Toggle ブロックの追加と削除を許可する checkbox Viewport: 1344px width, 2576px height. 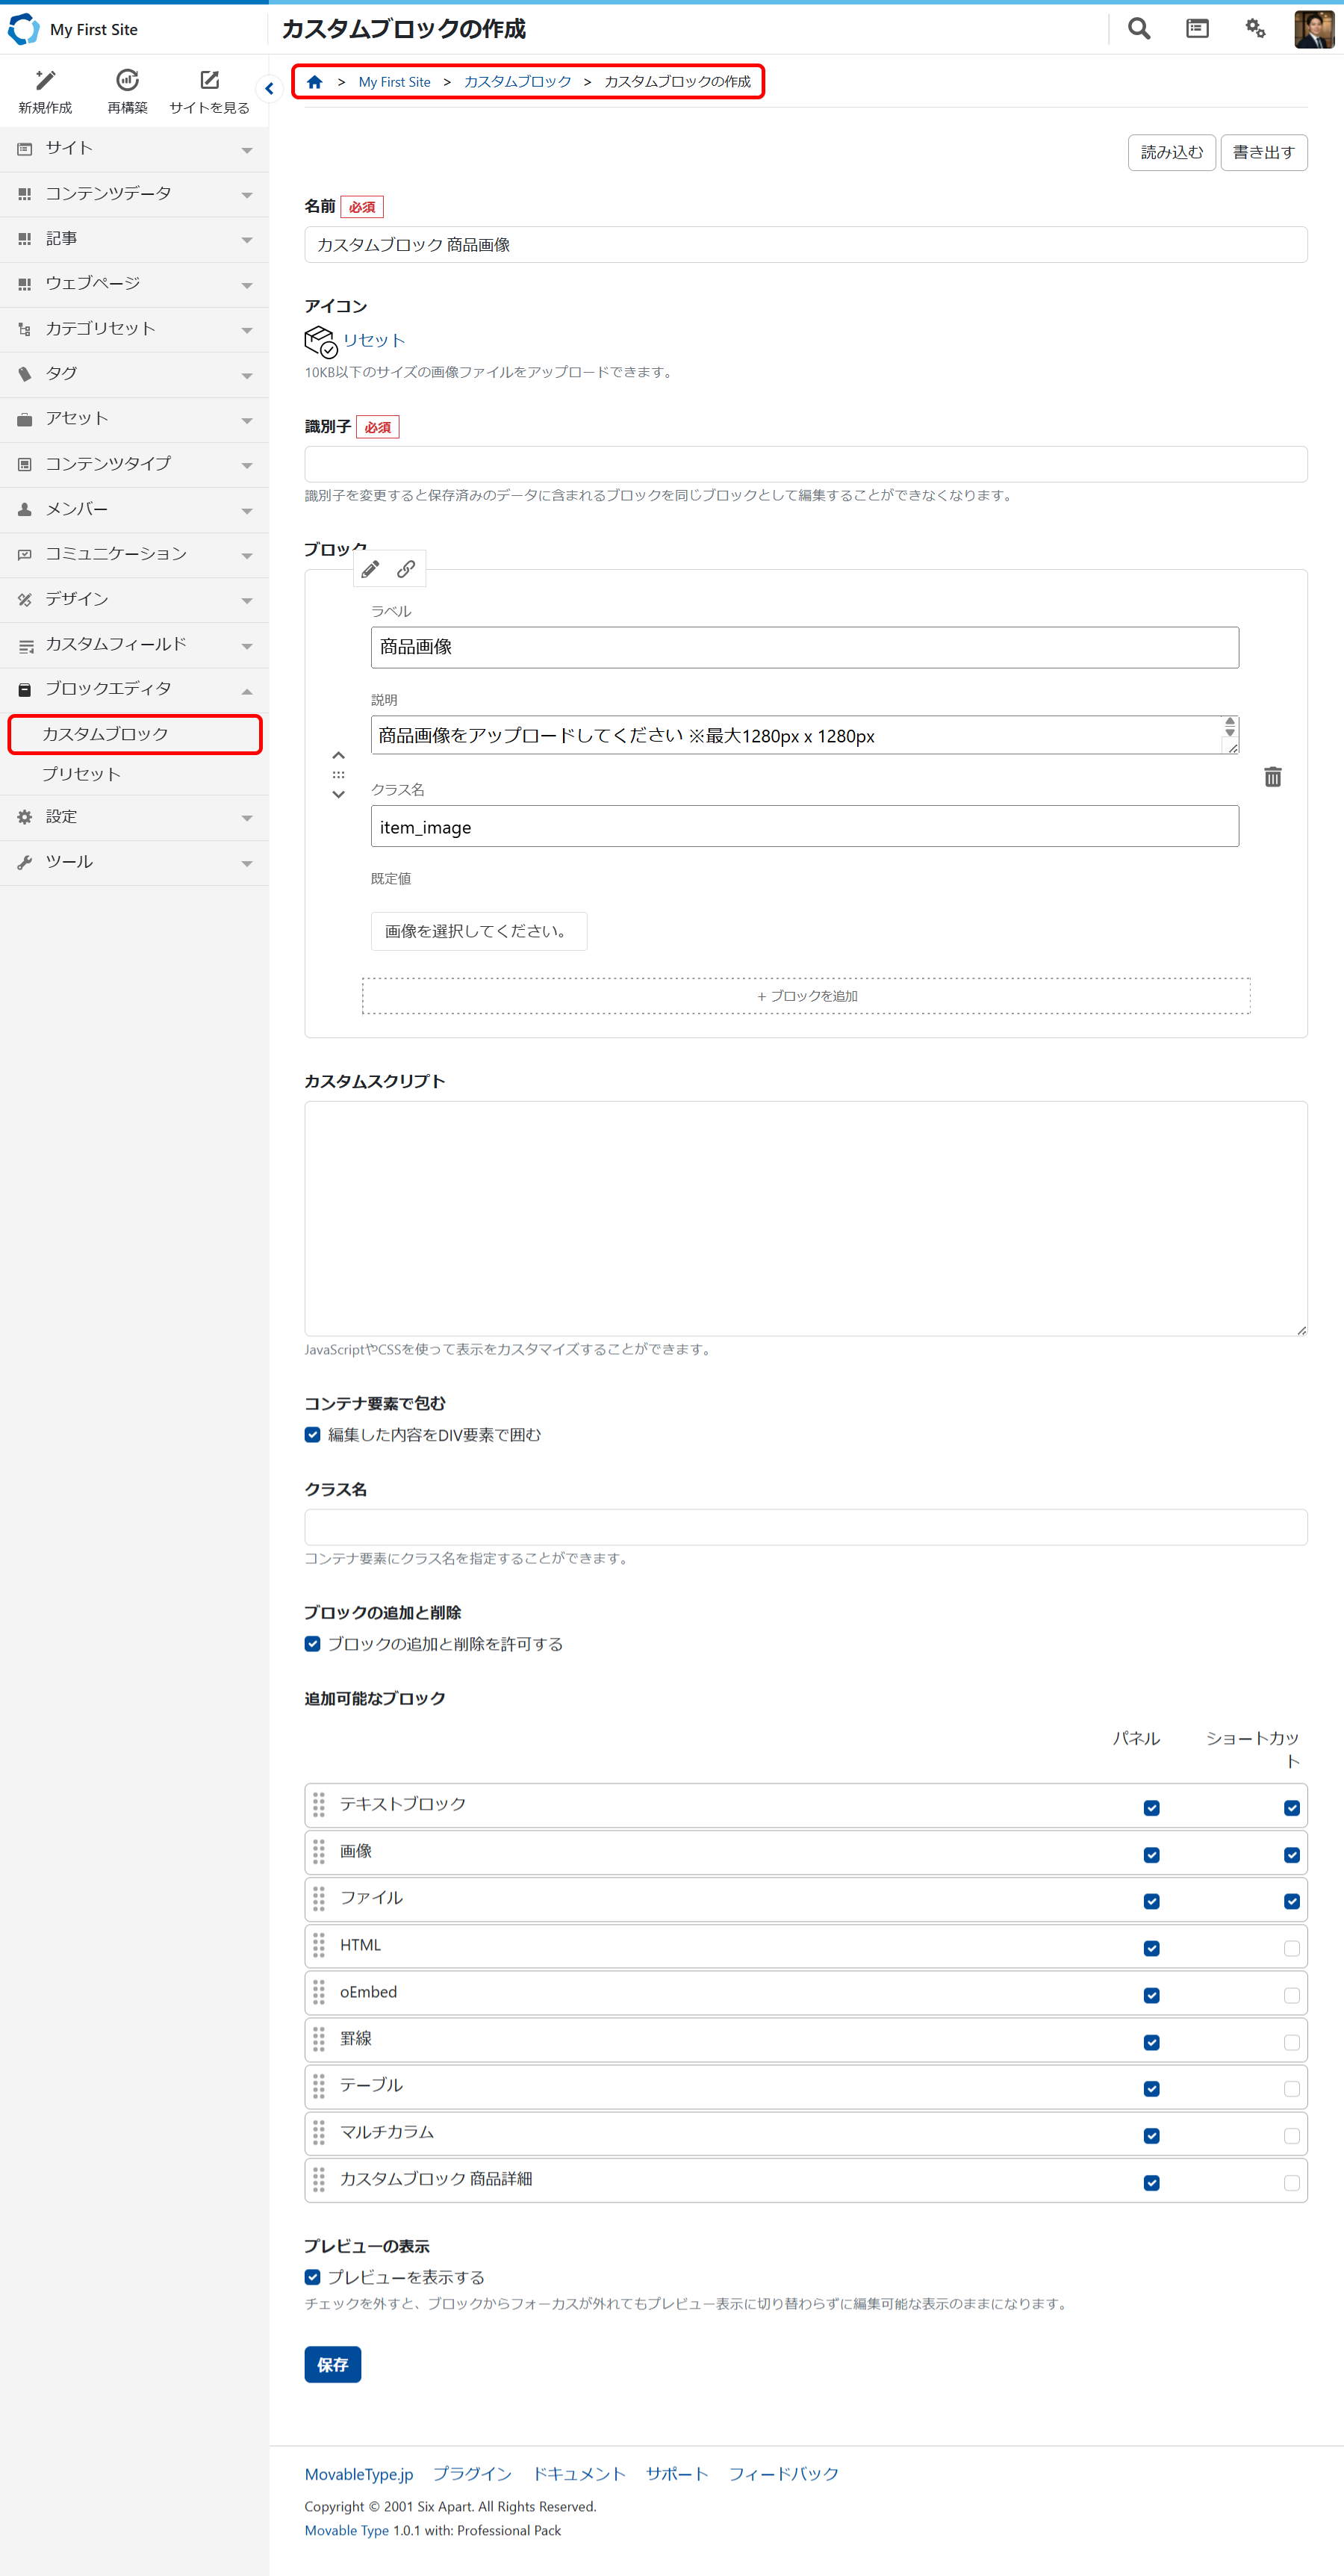[x=313, y=1644]
